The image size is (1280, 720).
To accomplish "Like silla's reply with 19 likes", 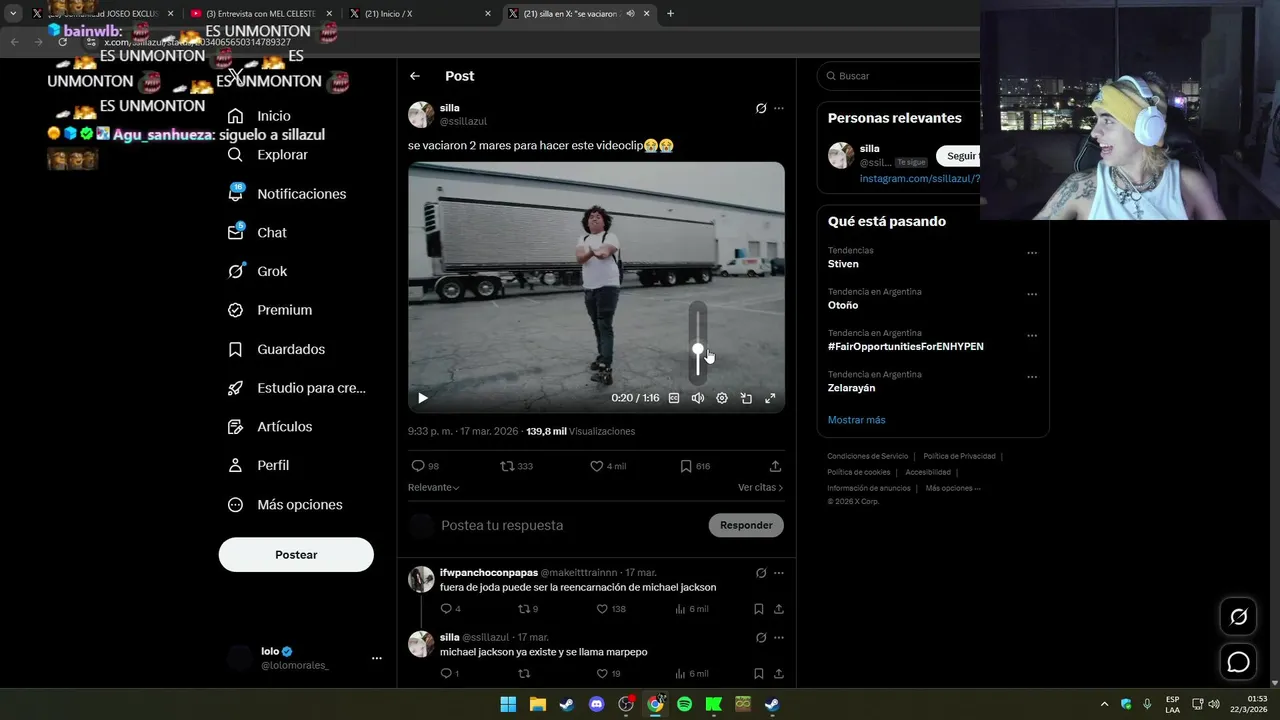I will coord(608,674).
